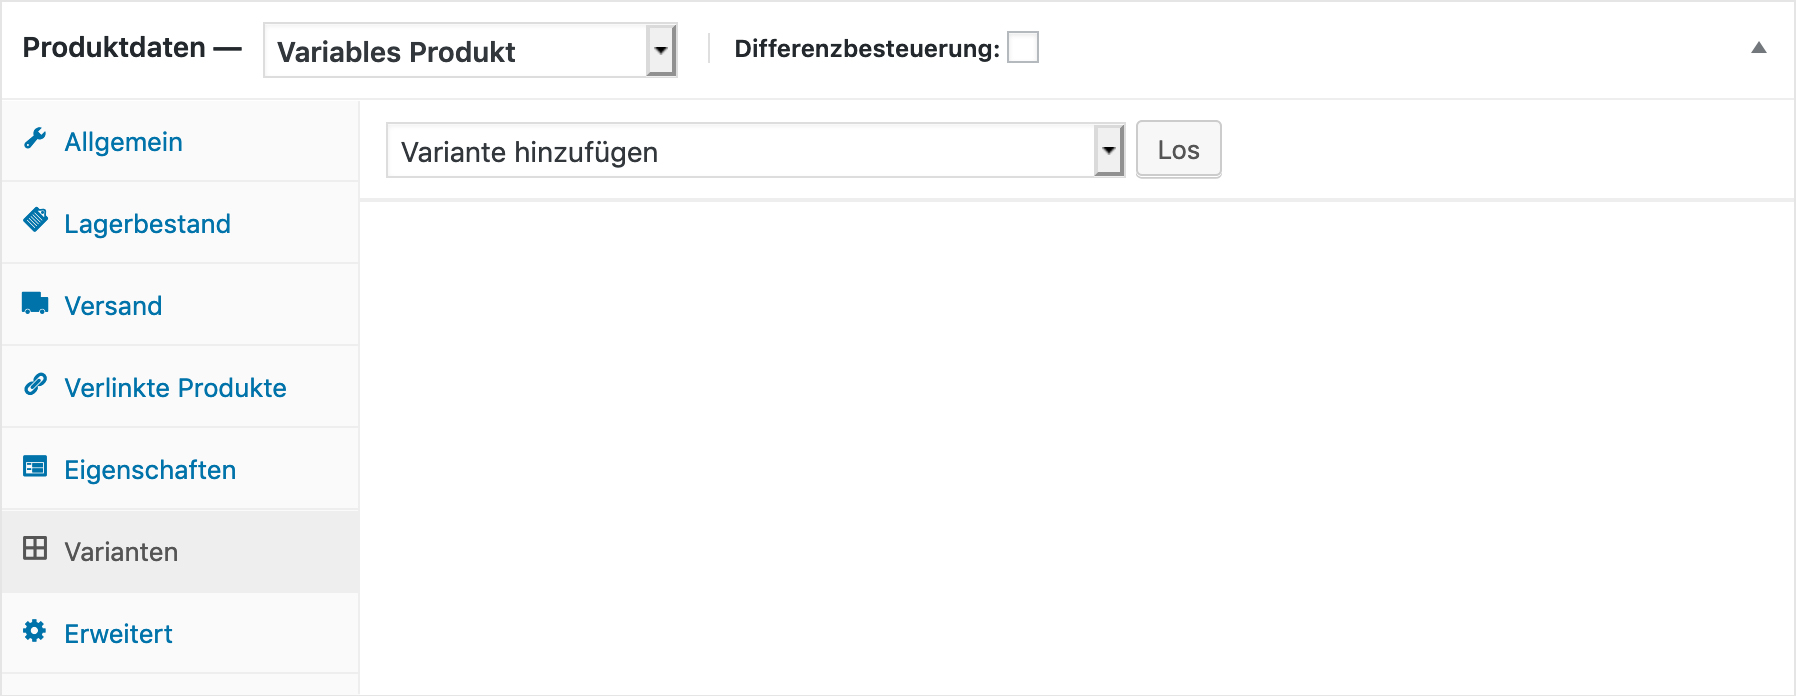Image resolution: width=1796 pixels, height=696 pixels.
Task: Click the tag icon beside Lagerbestand
Action: tap(35, 221)
